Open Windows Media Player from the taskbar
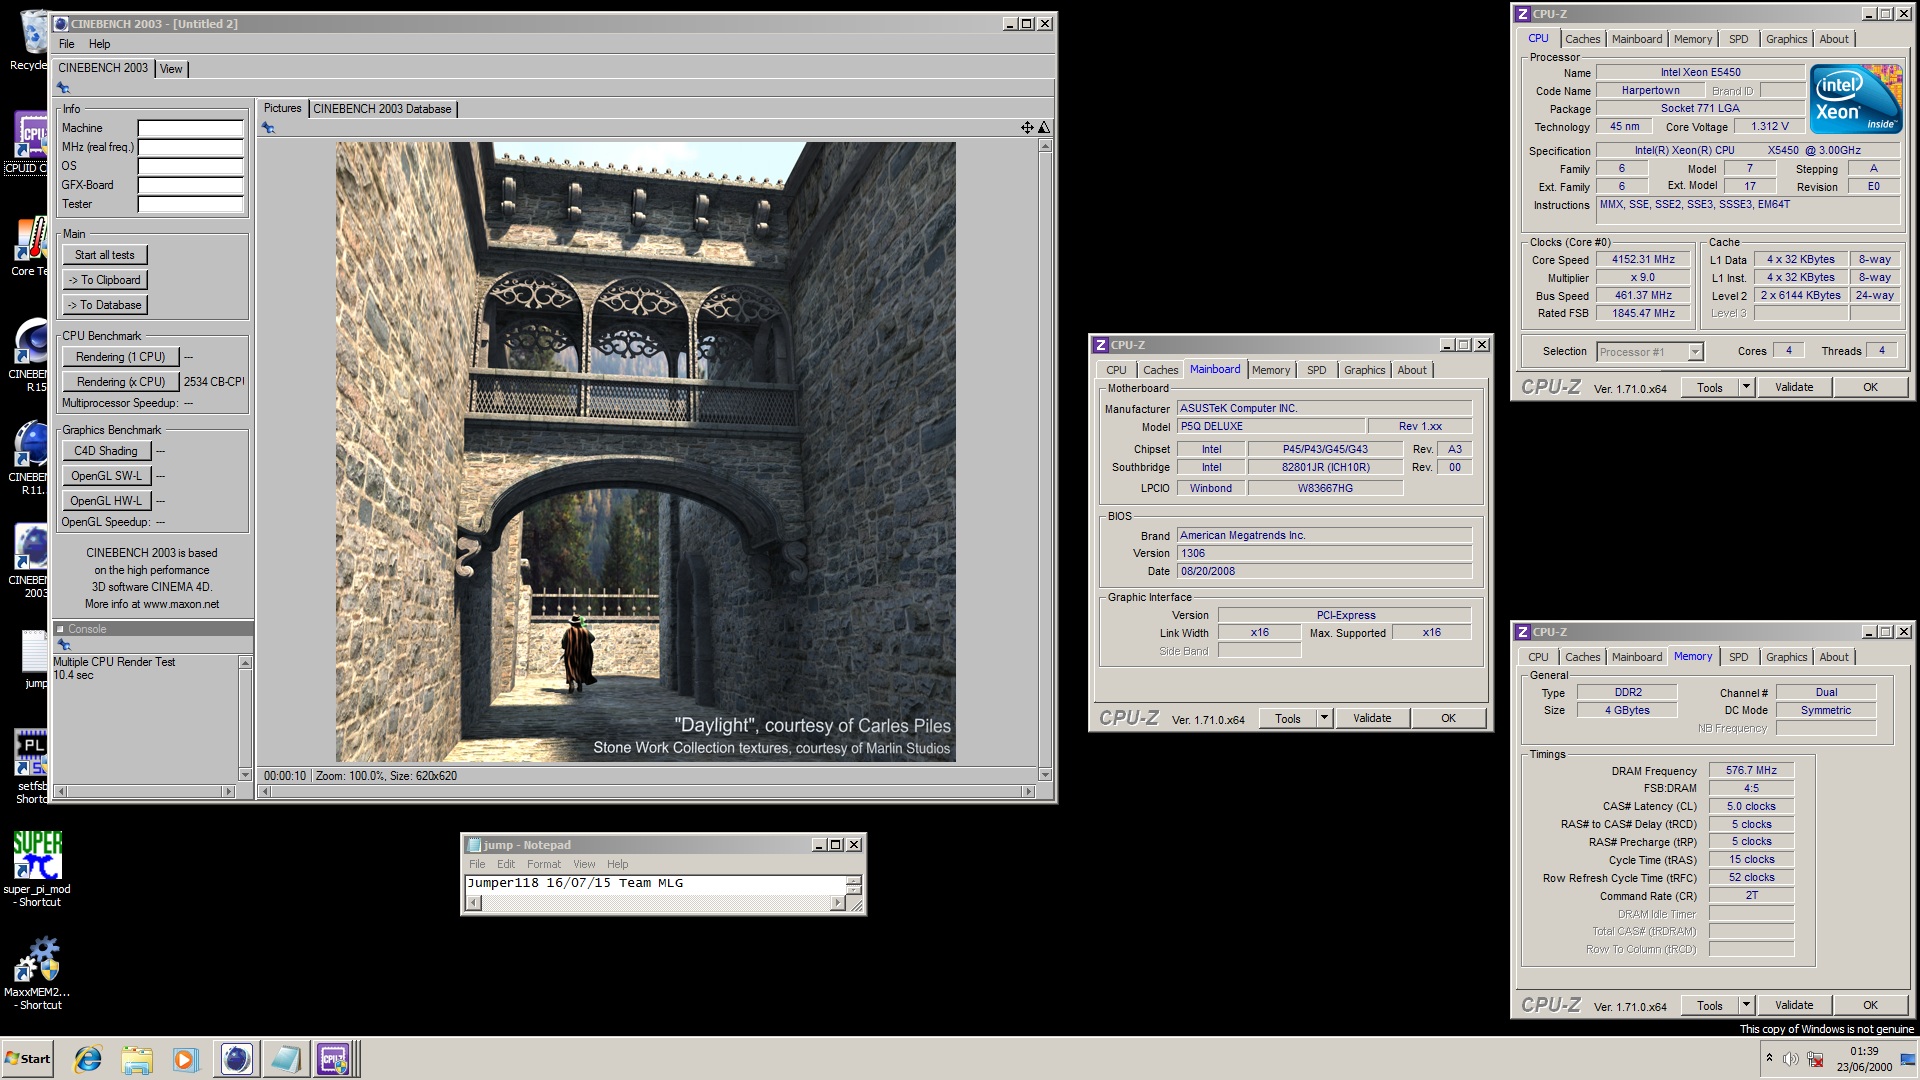This screenshot has height=1080, width=1920. [x=186, y=1059]
